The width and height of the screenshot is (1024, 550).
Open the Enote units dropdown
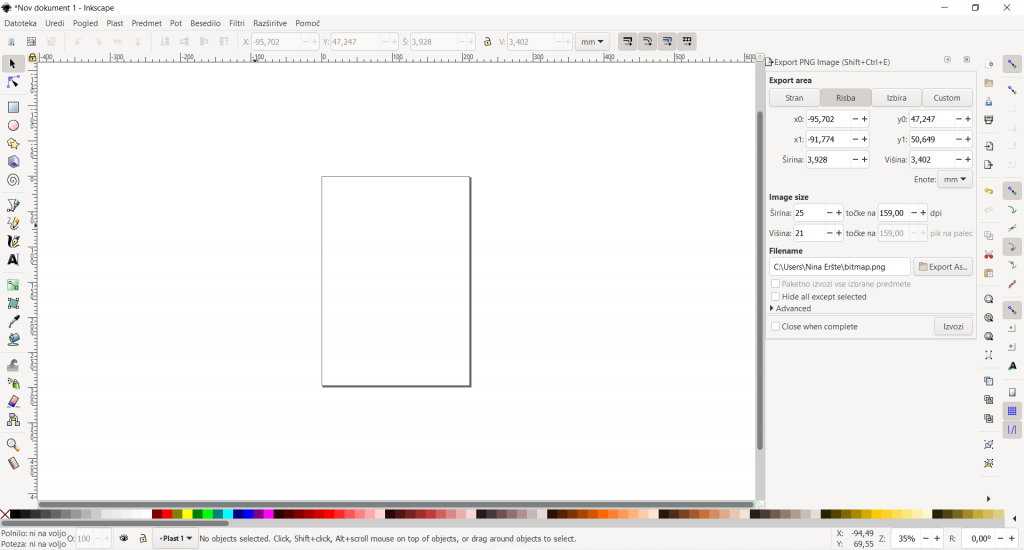(x=955, y=180)
